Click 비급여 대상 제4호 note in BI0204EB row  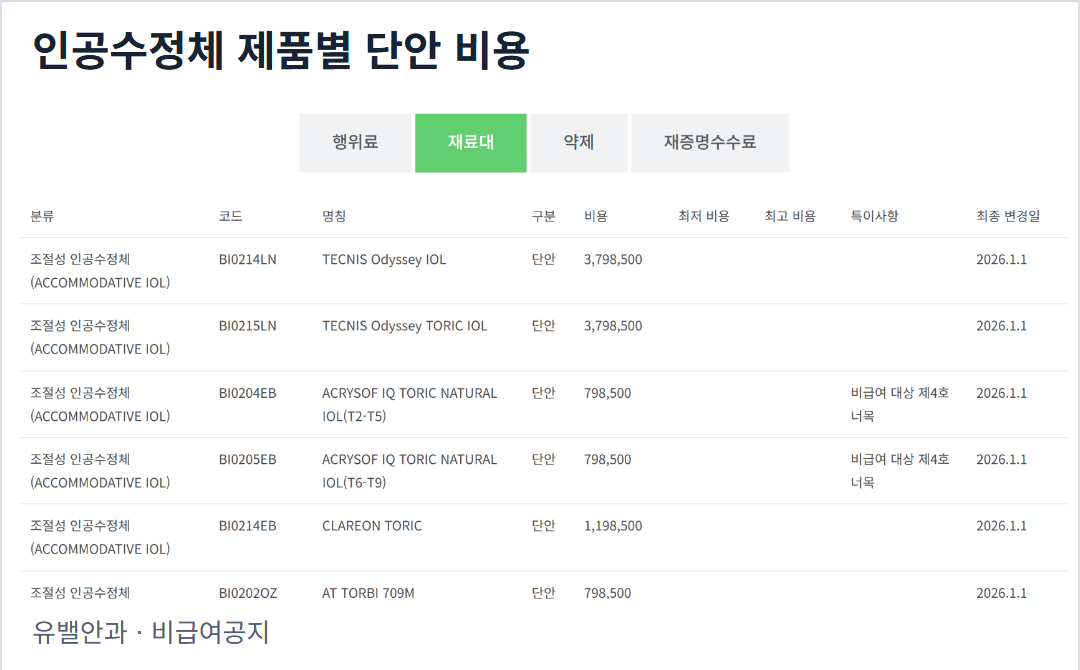[x=900, y=405]
